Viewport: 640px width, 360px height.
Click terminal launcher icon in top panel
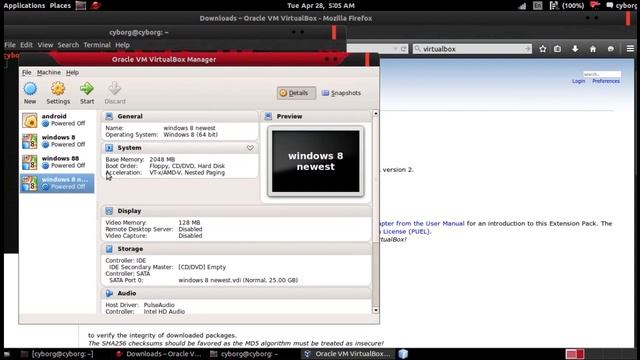[81, 6]
